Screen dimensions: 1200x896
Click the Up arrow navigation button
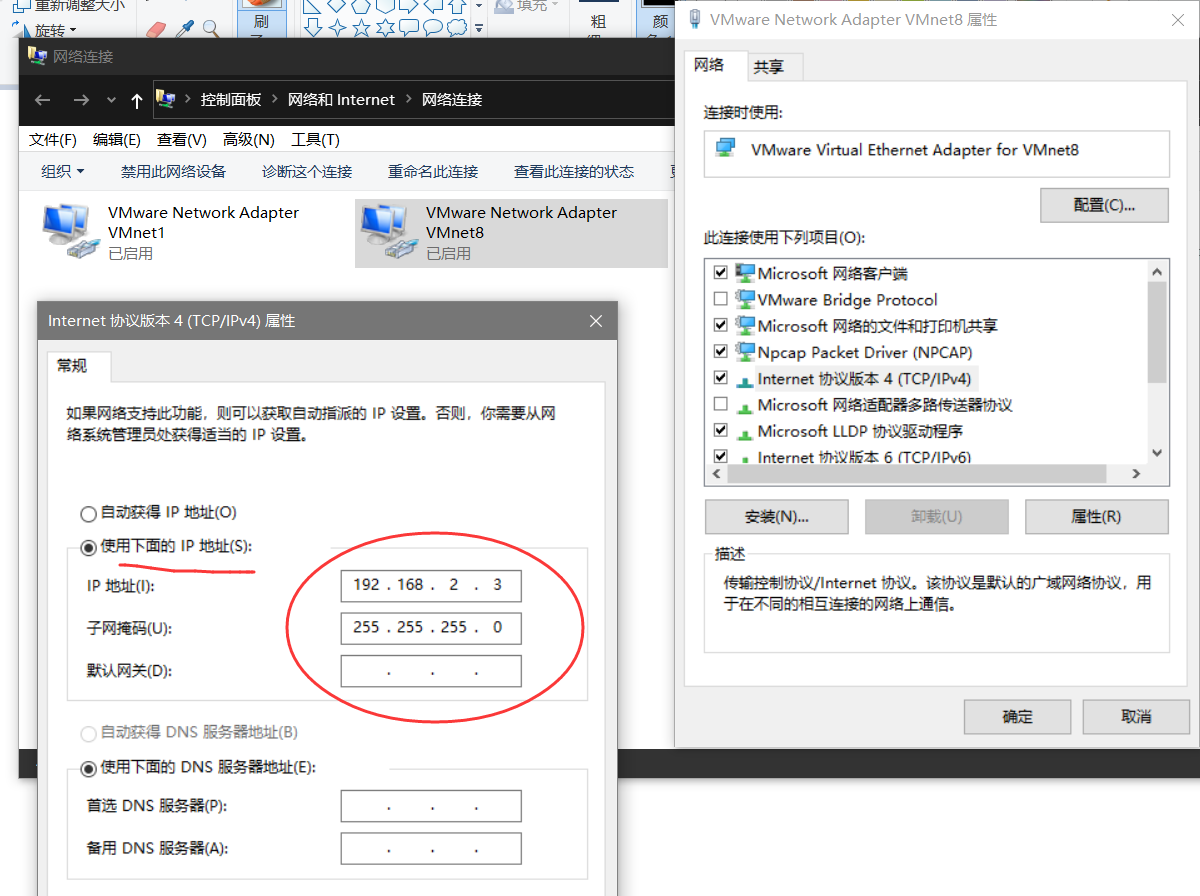pyautogui.click(x=137, y=100)
